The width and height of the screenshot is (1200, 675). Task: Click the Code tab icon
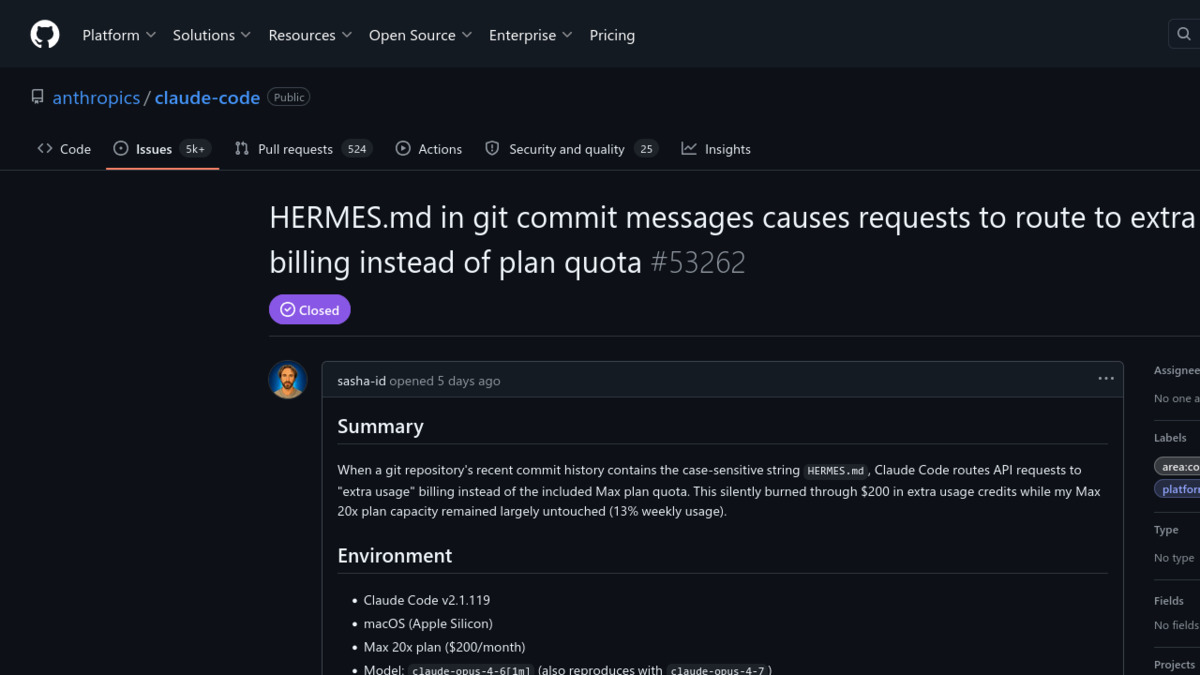click(44, 148)
